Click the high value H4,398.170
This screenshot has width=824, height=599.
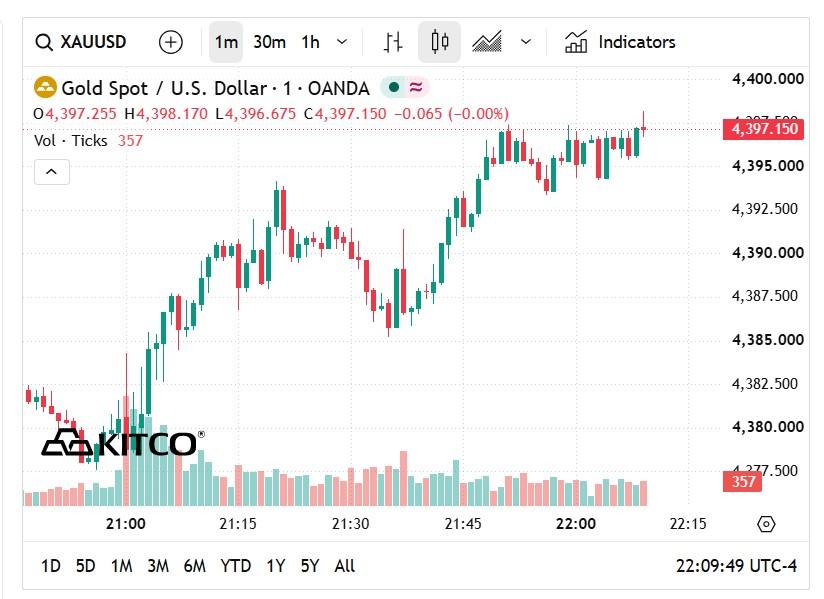[166, 114]
